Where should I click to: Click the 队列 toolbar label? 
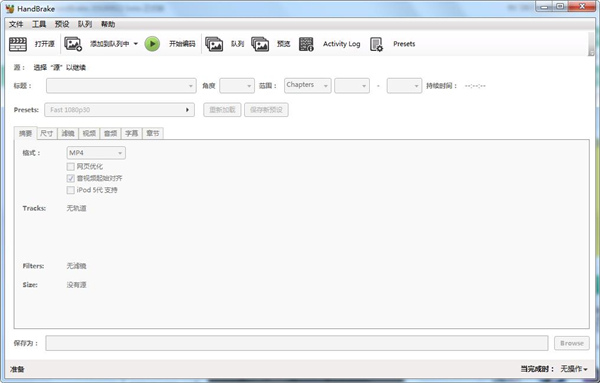tap(237, 44)
